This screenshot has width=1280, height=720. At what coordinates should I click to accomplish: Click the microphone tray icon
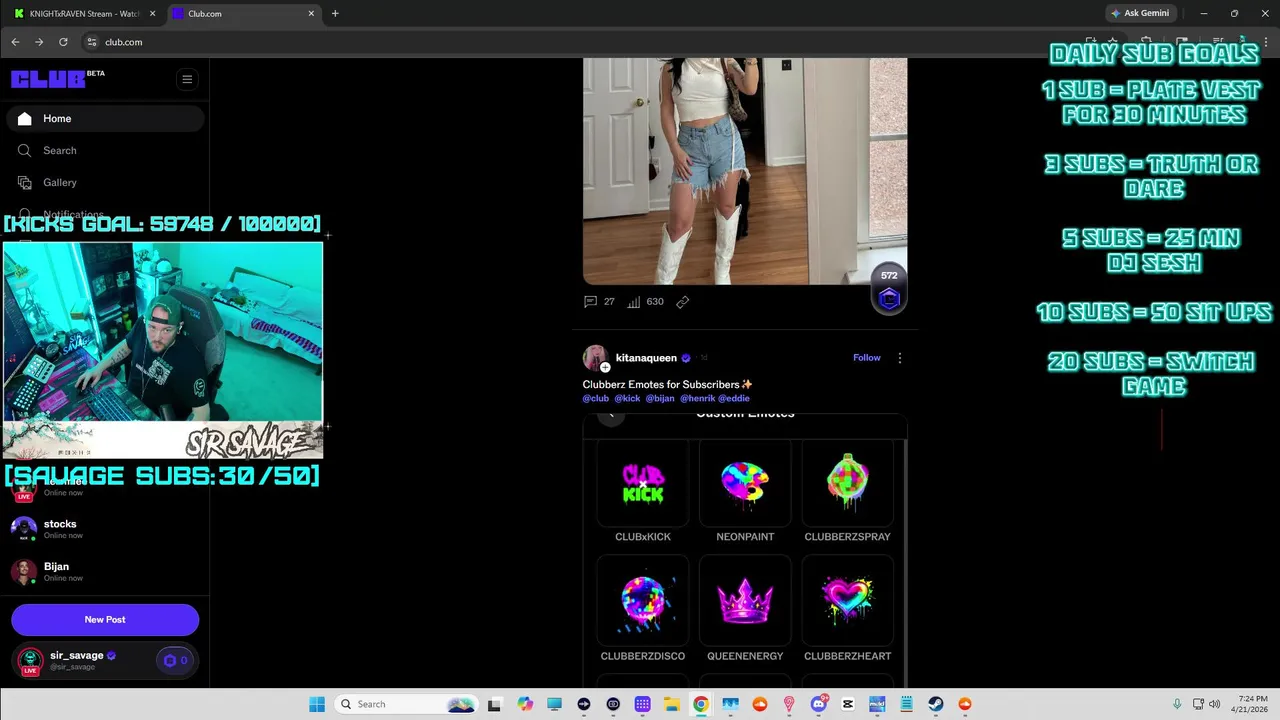(x=1177, y=704)
